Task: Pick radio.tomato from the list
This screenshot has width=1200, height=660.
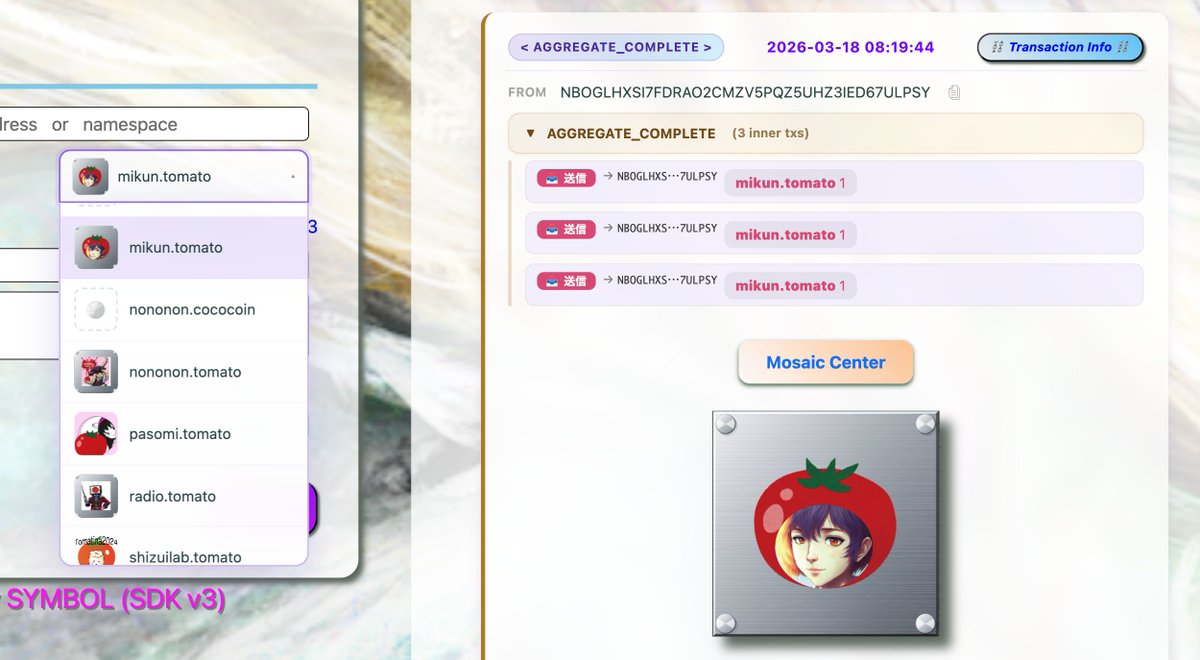Action: pyautogui.click(x=184, y=496)
